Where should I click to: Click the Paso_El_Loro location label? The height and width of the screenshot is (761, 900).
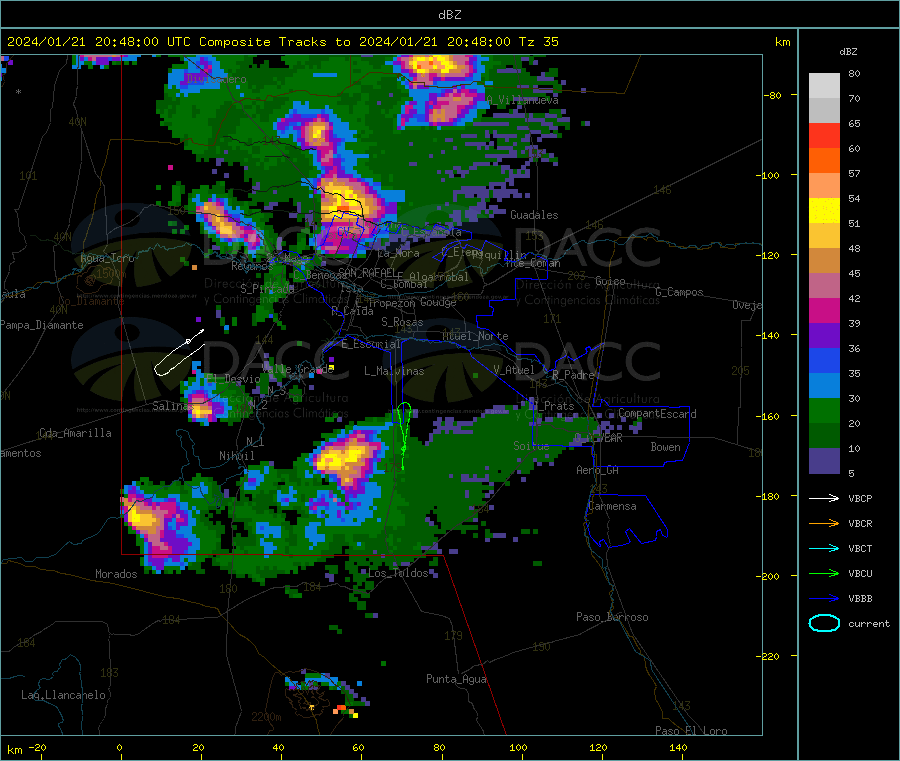(x=691, y=731)
